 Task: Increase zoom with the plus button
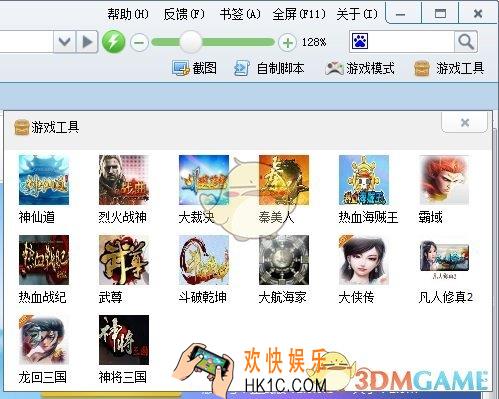(x=287, y=43)
